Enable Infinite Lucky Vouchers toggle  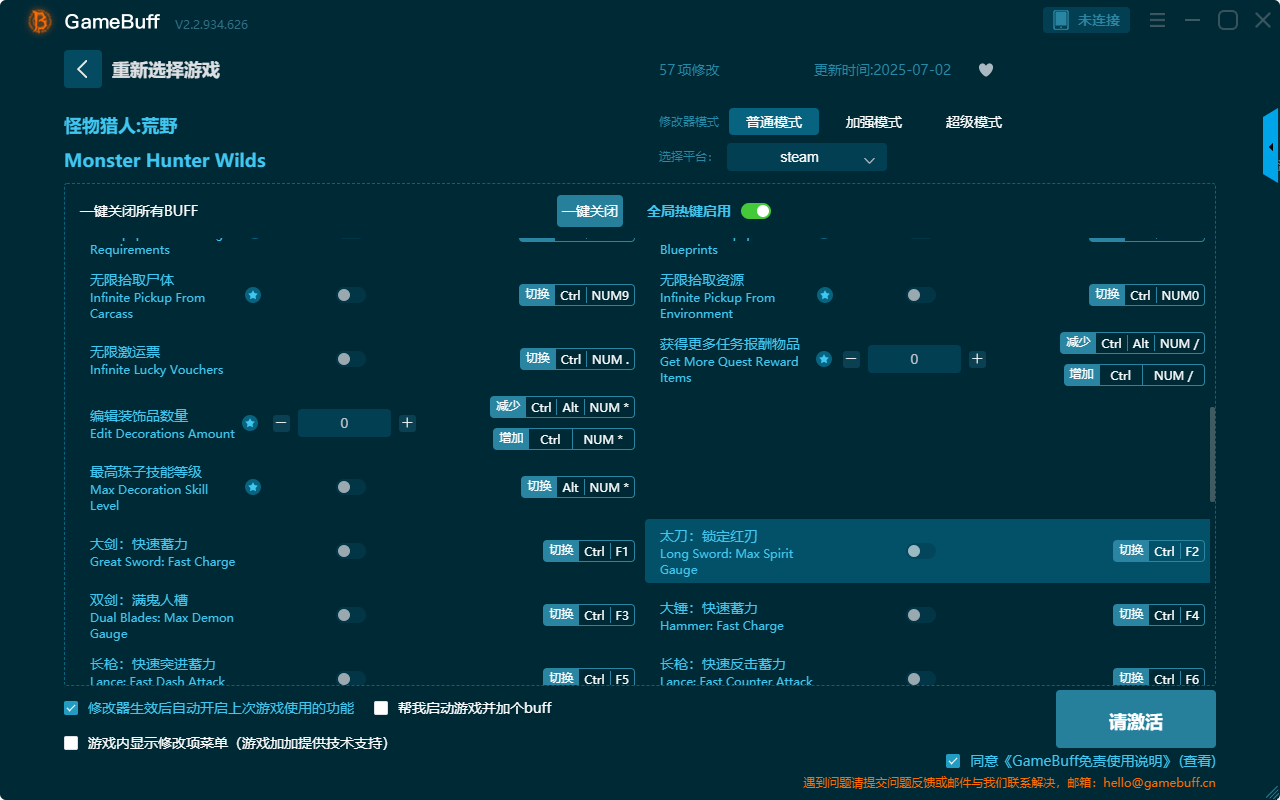click(x=351, y=359)
